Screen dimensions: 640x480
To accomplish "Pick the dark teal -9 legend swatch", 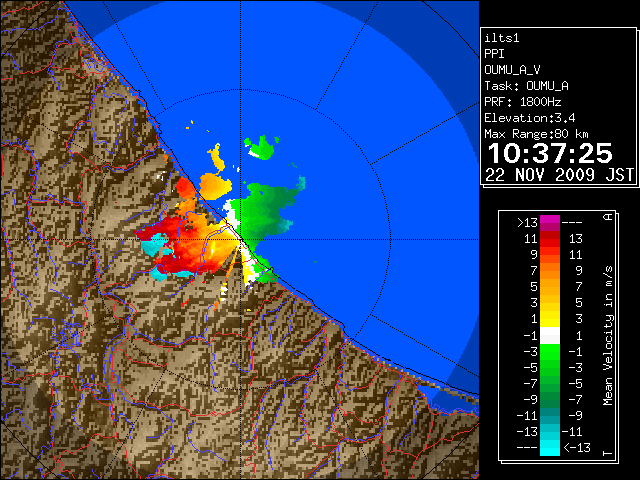I will coord(550,416).
